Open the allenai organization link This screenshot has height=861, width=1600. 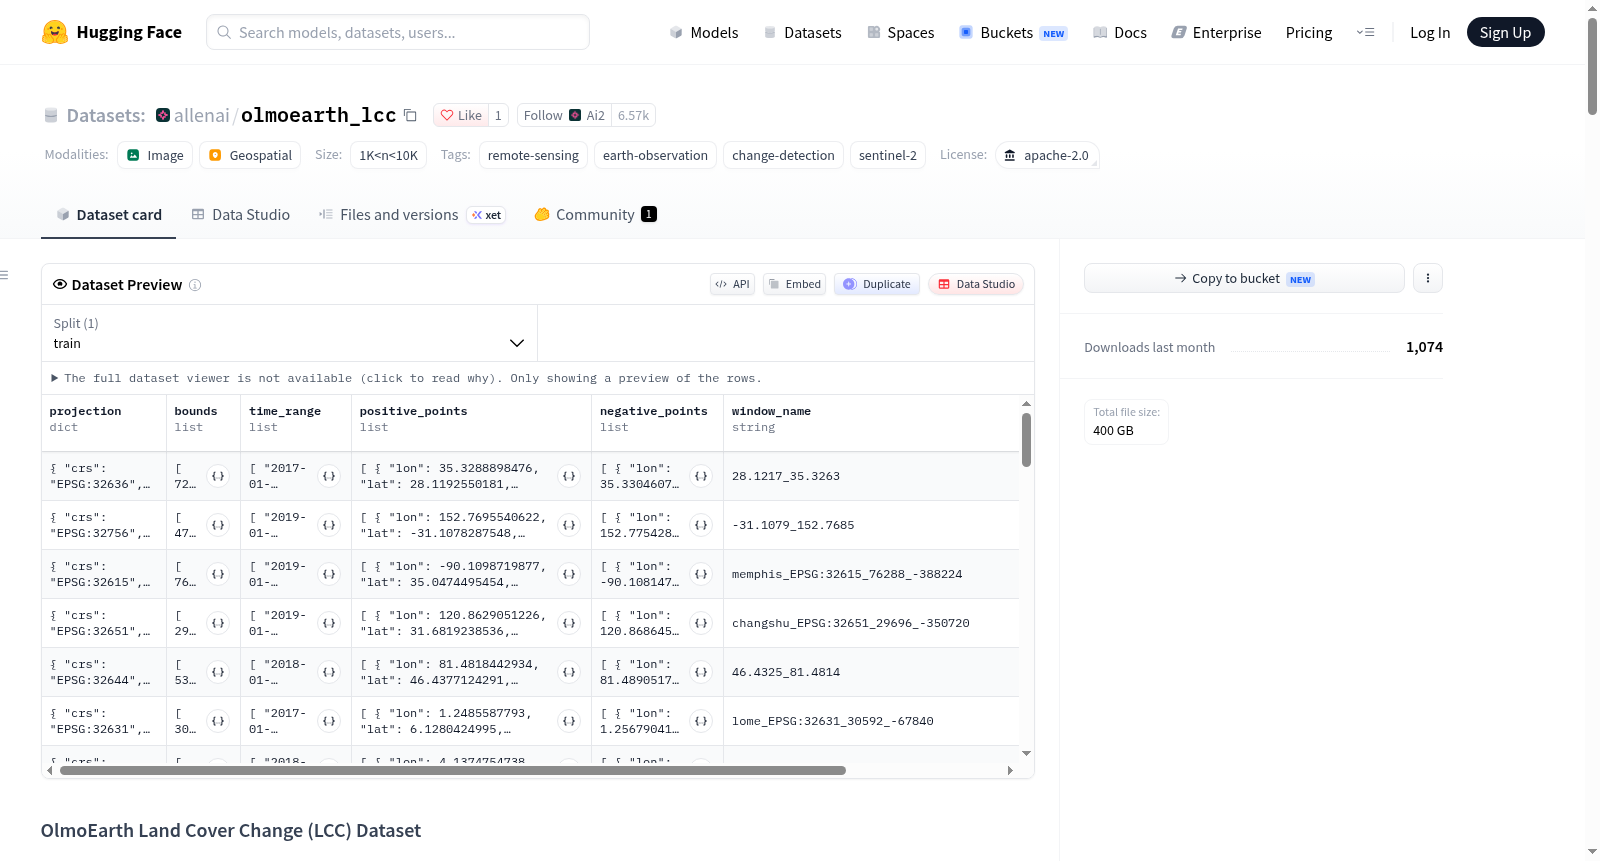[202, 115]
